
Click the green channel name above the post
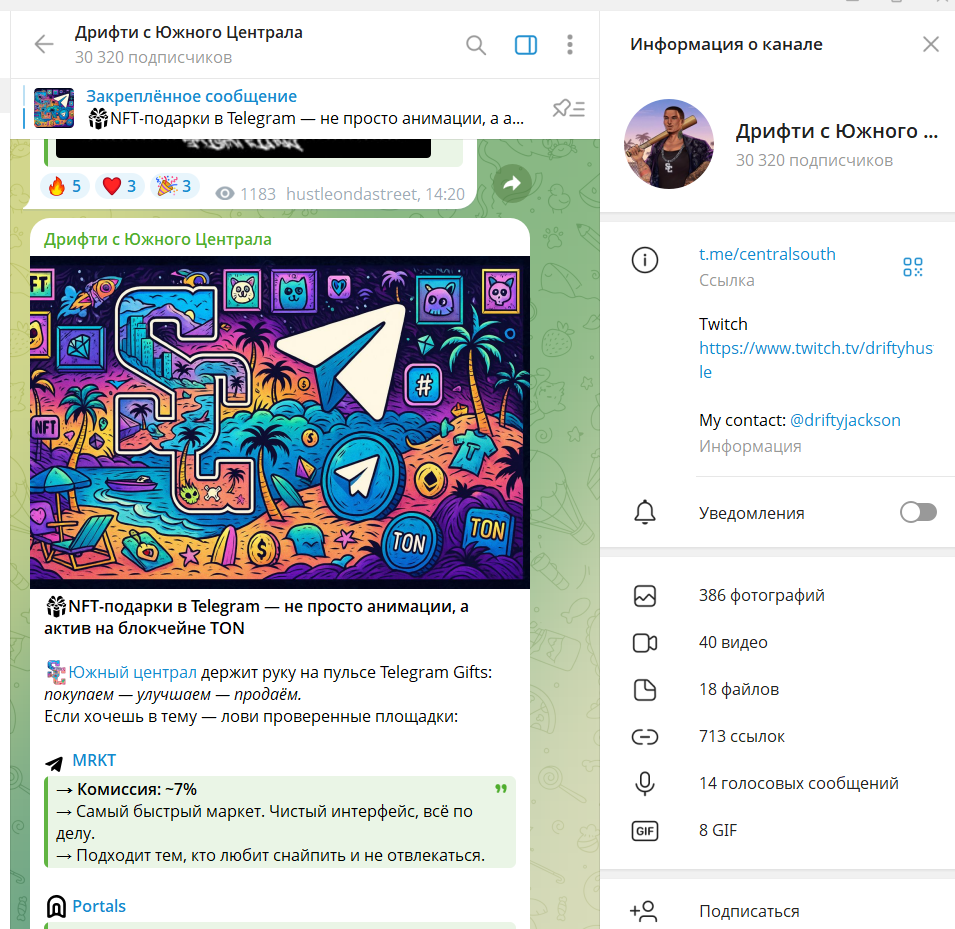click(158, 239)
